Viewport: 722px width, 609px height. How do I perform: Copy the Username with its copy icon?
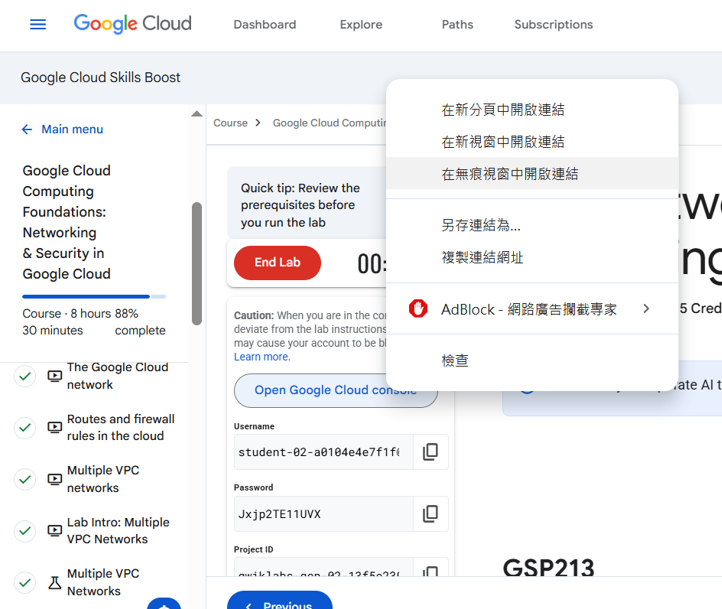pos(430,452)
